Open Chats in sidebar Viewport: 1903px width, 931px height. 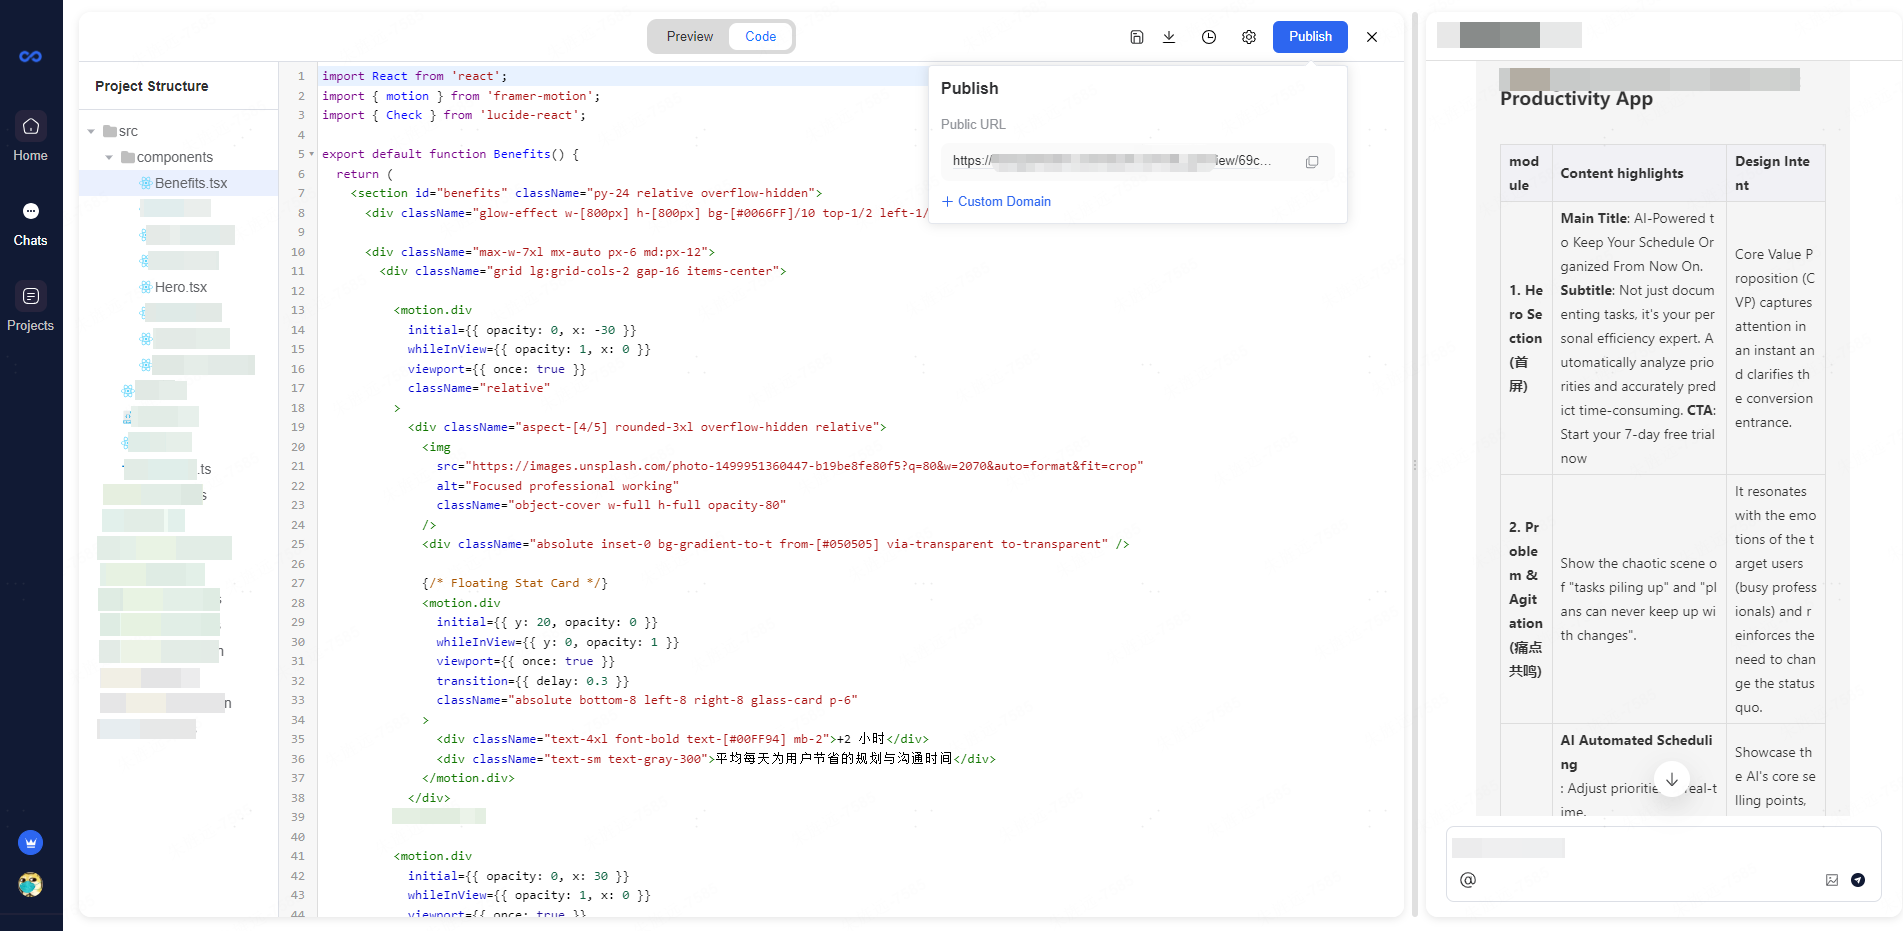click(x=30, y=222)
